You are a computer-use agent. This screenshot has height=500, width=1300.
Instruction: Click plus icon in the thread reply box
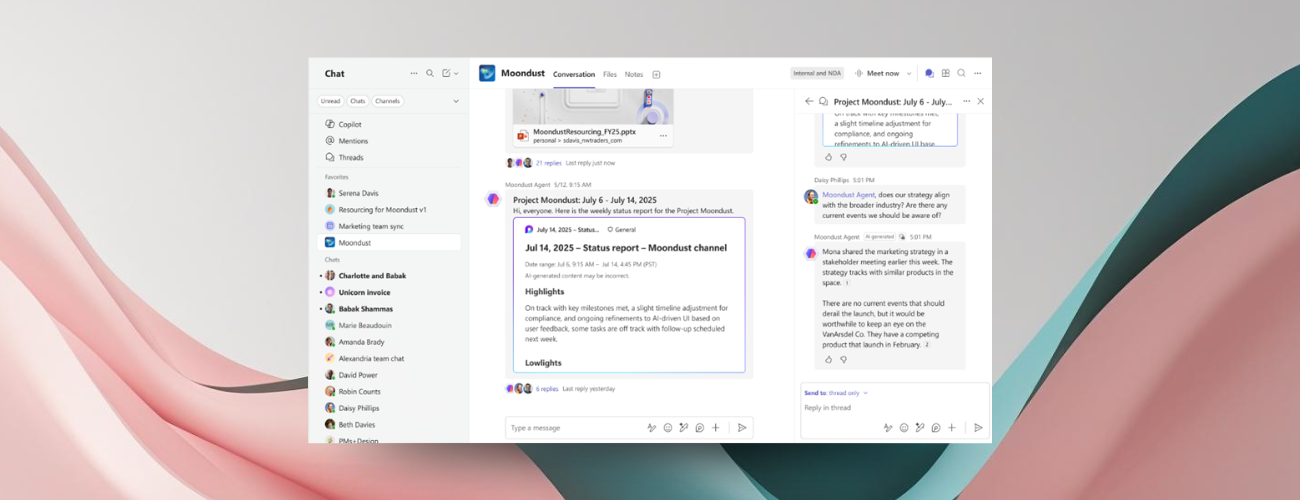[x=952, y=428]
